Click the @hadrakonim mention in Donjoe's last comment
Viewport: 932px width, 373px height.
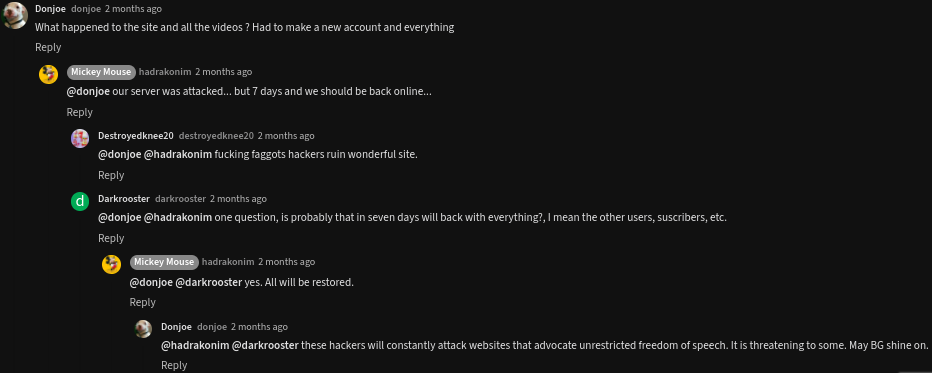195,345
